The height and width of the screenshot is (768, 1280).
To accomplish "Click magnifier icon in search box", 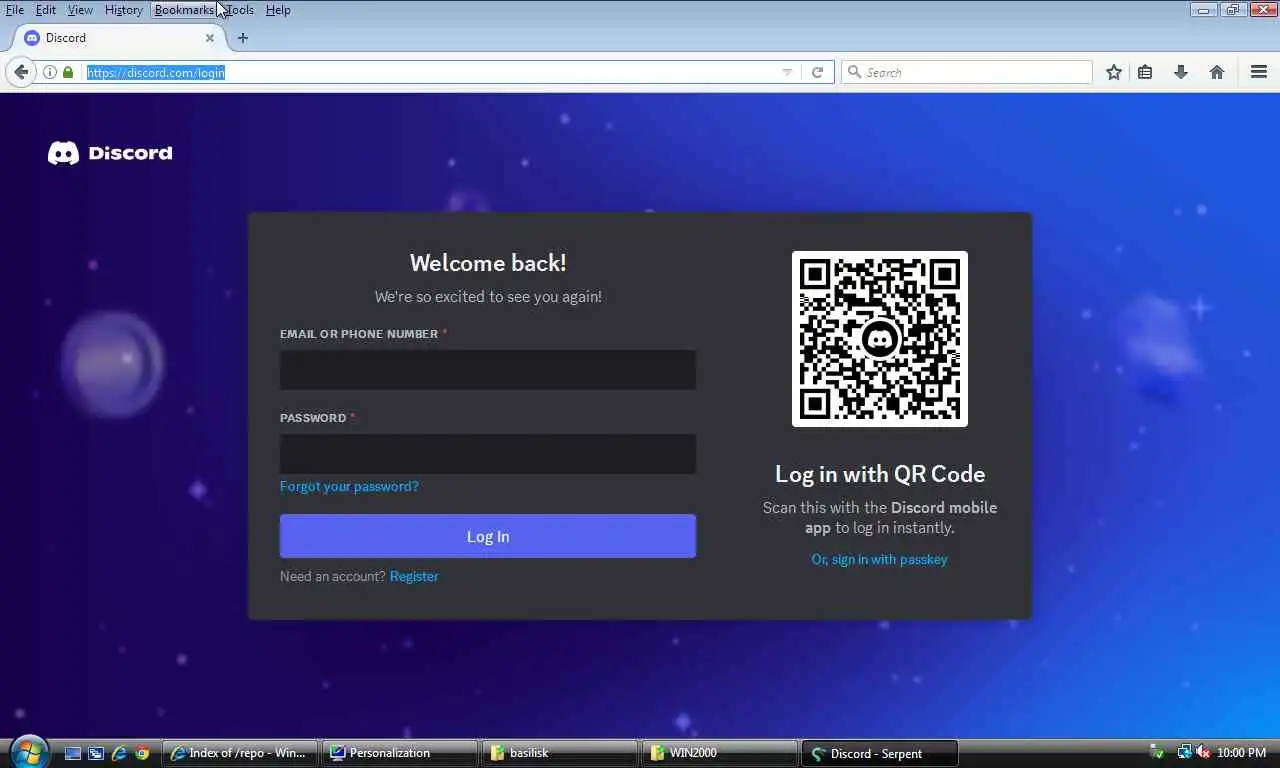I will point(854,72).
